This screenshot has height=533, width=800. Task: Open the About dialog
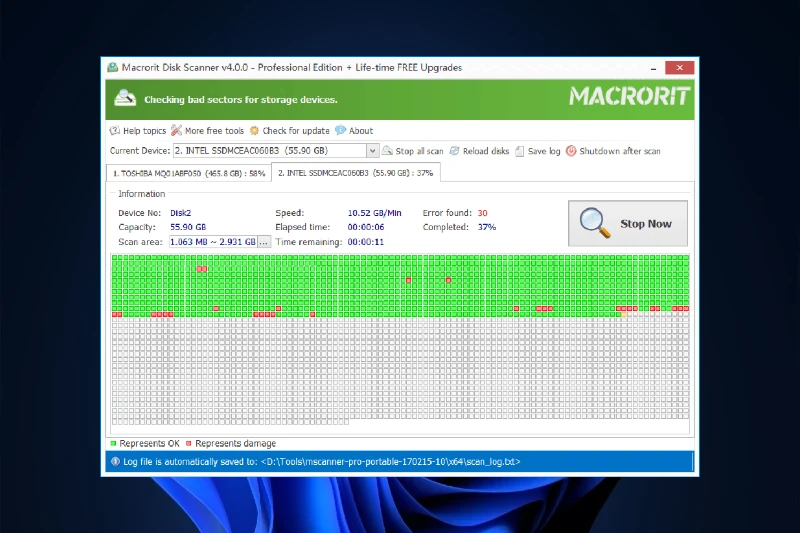click(361, 131)
